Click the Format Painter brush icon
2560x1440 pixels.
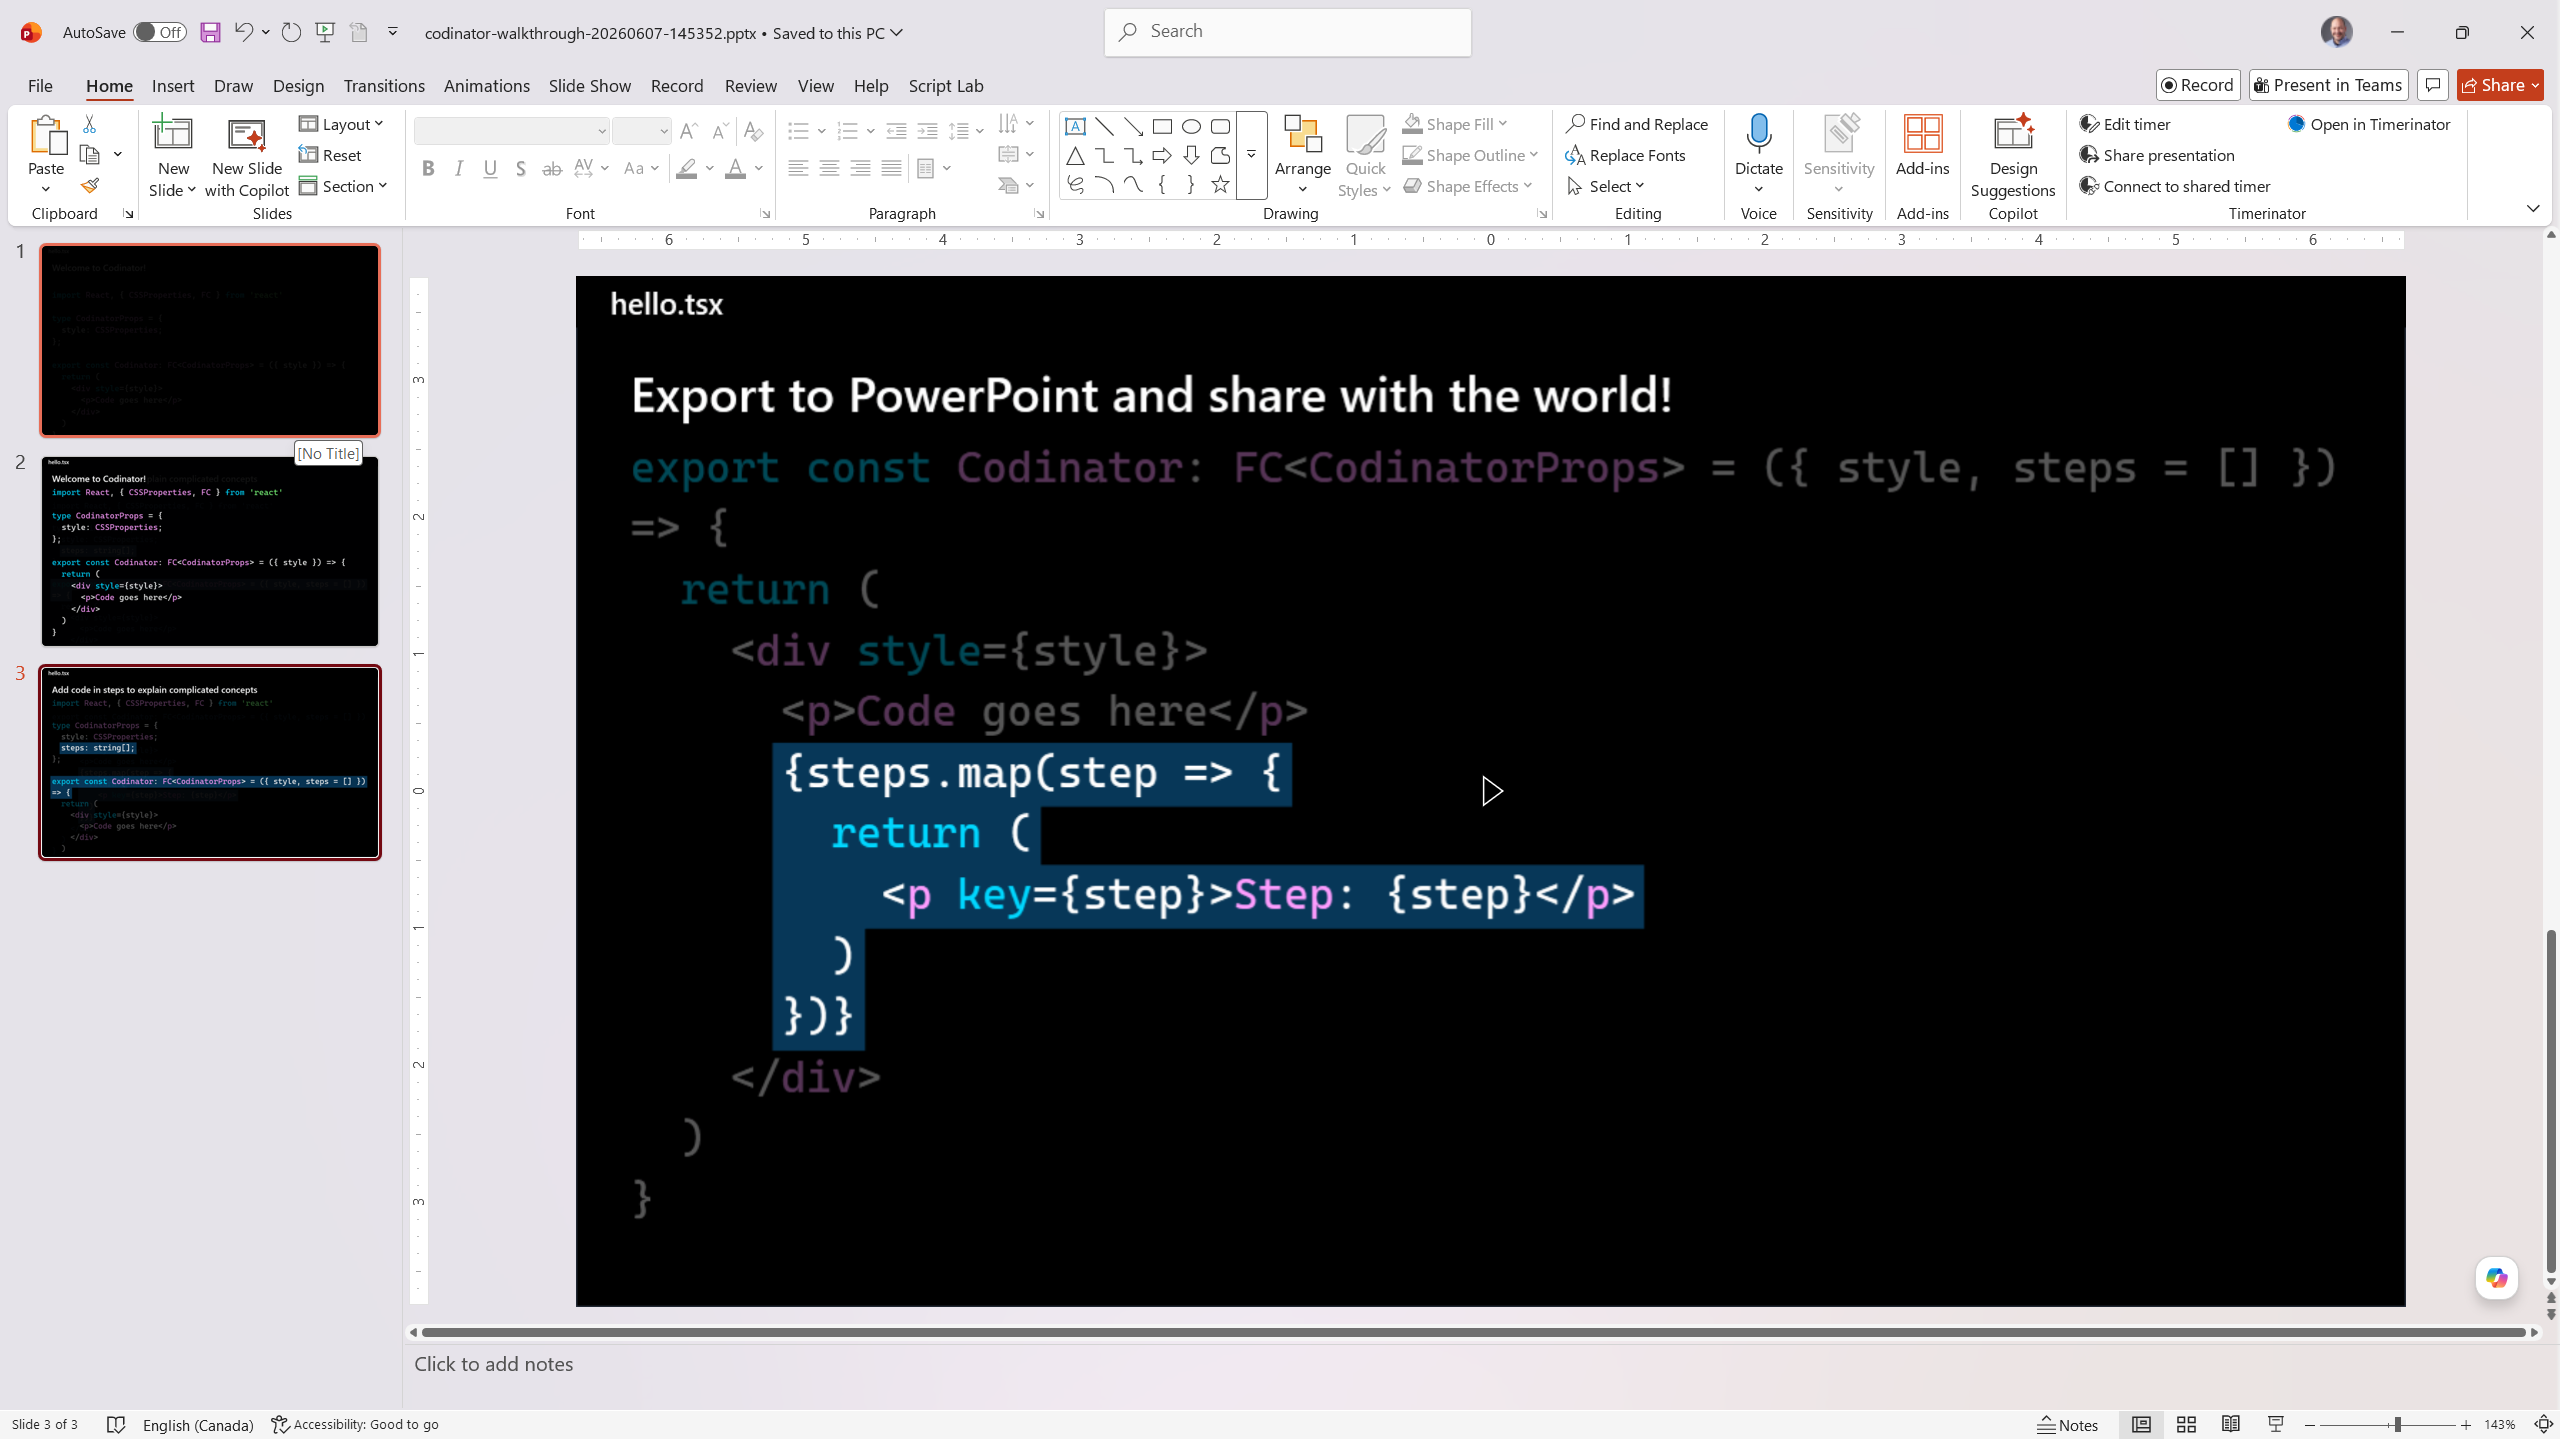90,186
